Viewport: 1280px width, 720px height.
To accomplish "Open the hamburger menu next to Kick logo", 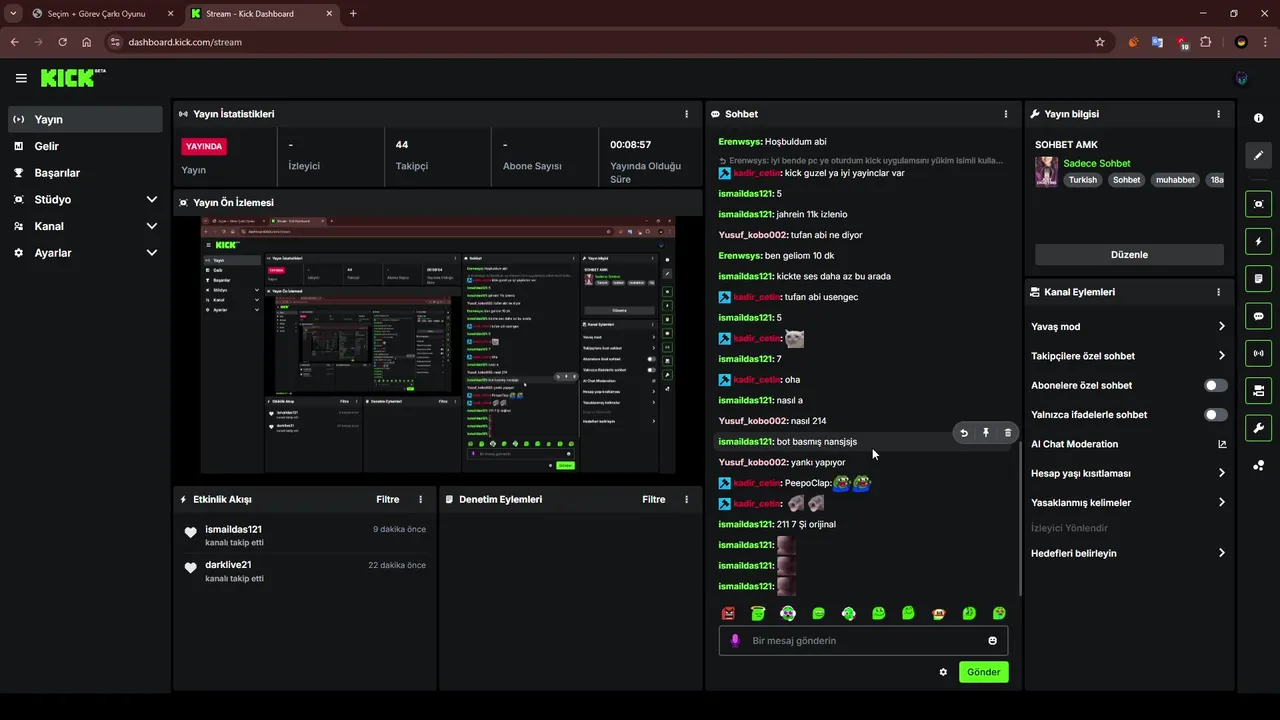I will pyautogui.click(x=21, y=78).
